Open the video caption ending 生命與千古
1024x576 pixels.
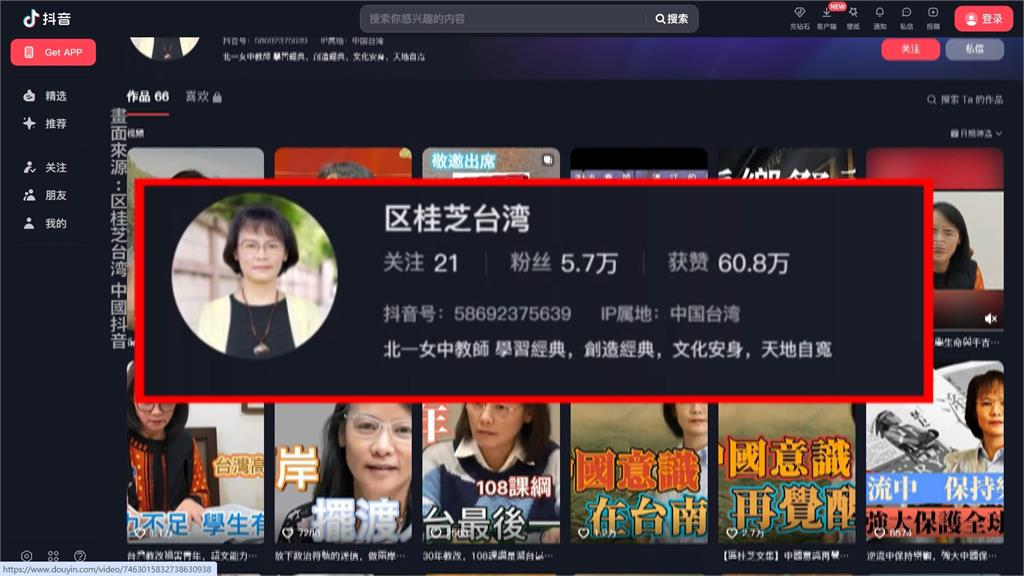[967, 342]
